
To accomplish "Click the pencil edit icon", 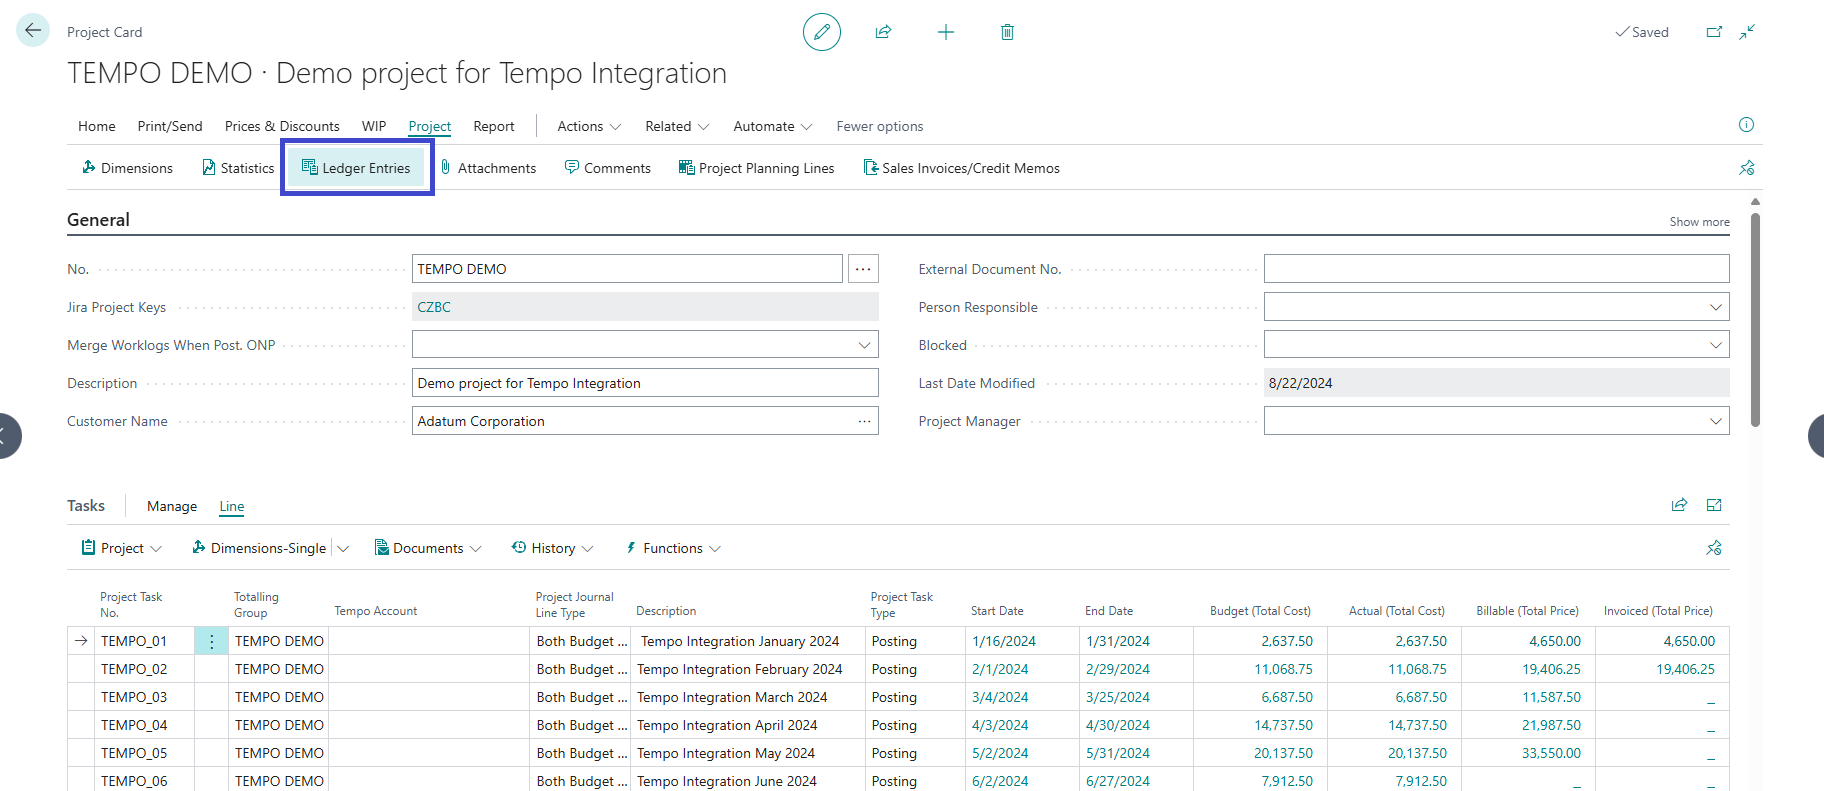I will (821, 32).
